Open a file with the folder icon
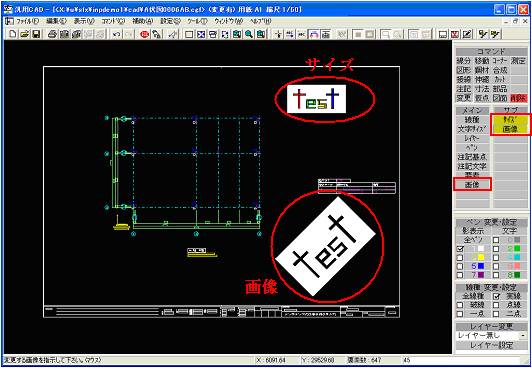This screenshot has height=368, width=532. [x=24, y=34]
